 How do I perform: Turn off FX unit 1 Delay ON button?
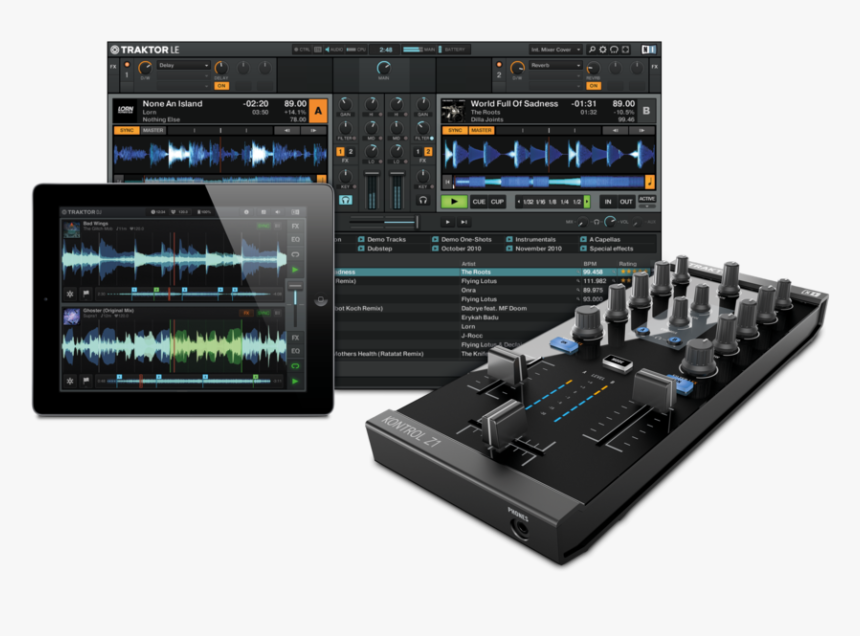click(x=221, y=86)
